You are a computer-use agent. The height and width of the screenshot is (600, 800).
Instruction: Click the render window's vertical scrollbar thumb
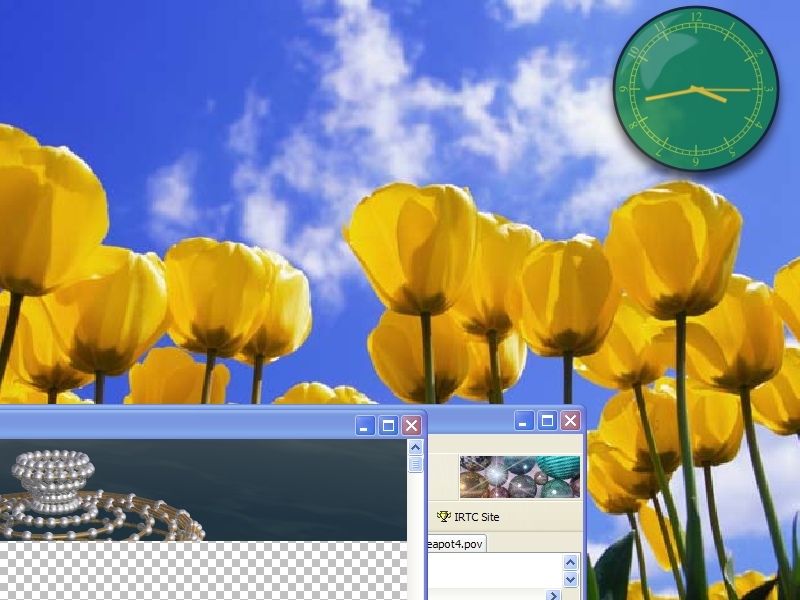coord(415,464)
